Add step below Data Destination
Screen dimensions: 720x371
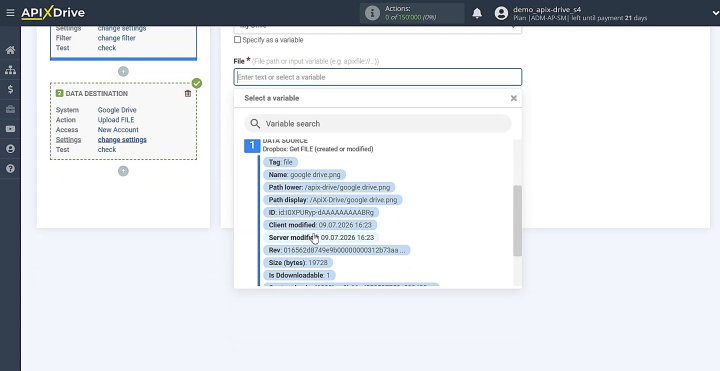point(123,171)
